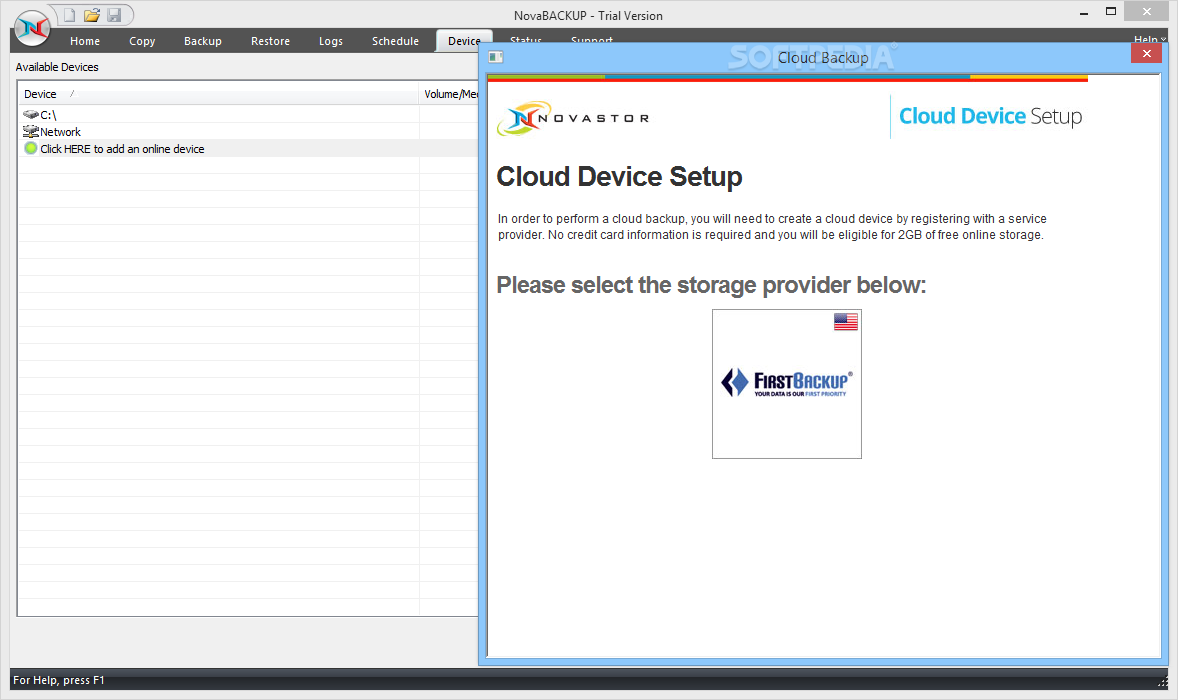Click the Cloud Backup dialog system menu icon

pos(496,57)
